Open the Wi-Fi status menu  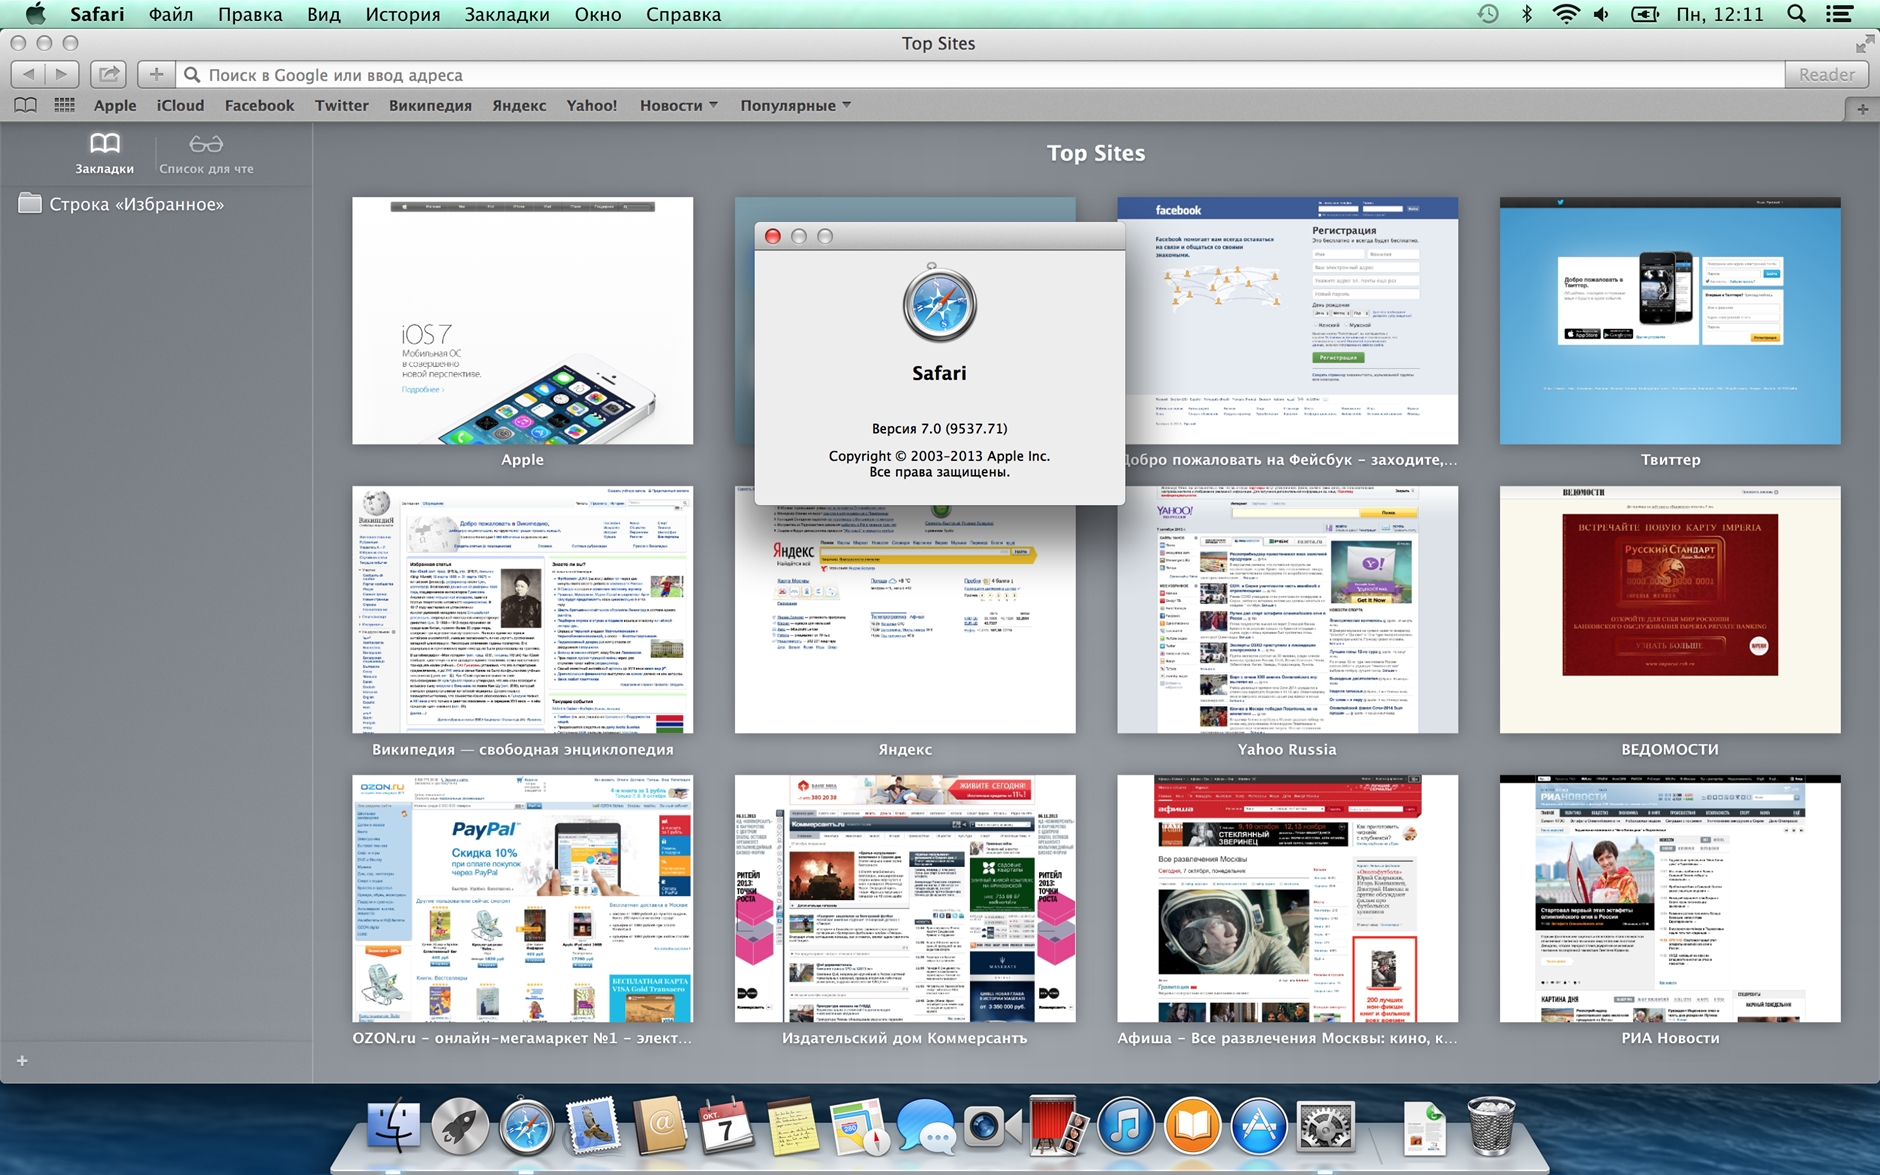[x=1566, y=14]
